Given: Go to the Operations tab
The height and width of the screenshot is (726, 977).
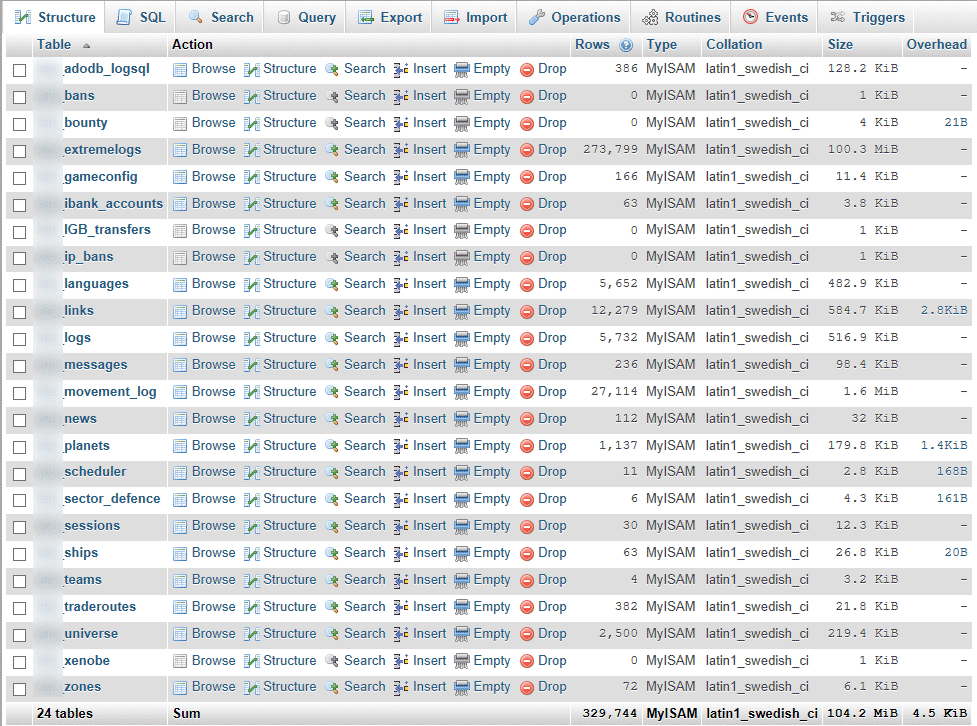Looking at the screenshot, I should coord(574,17).
